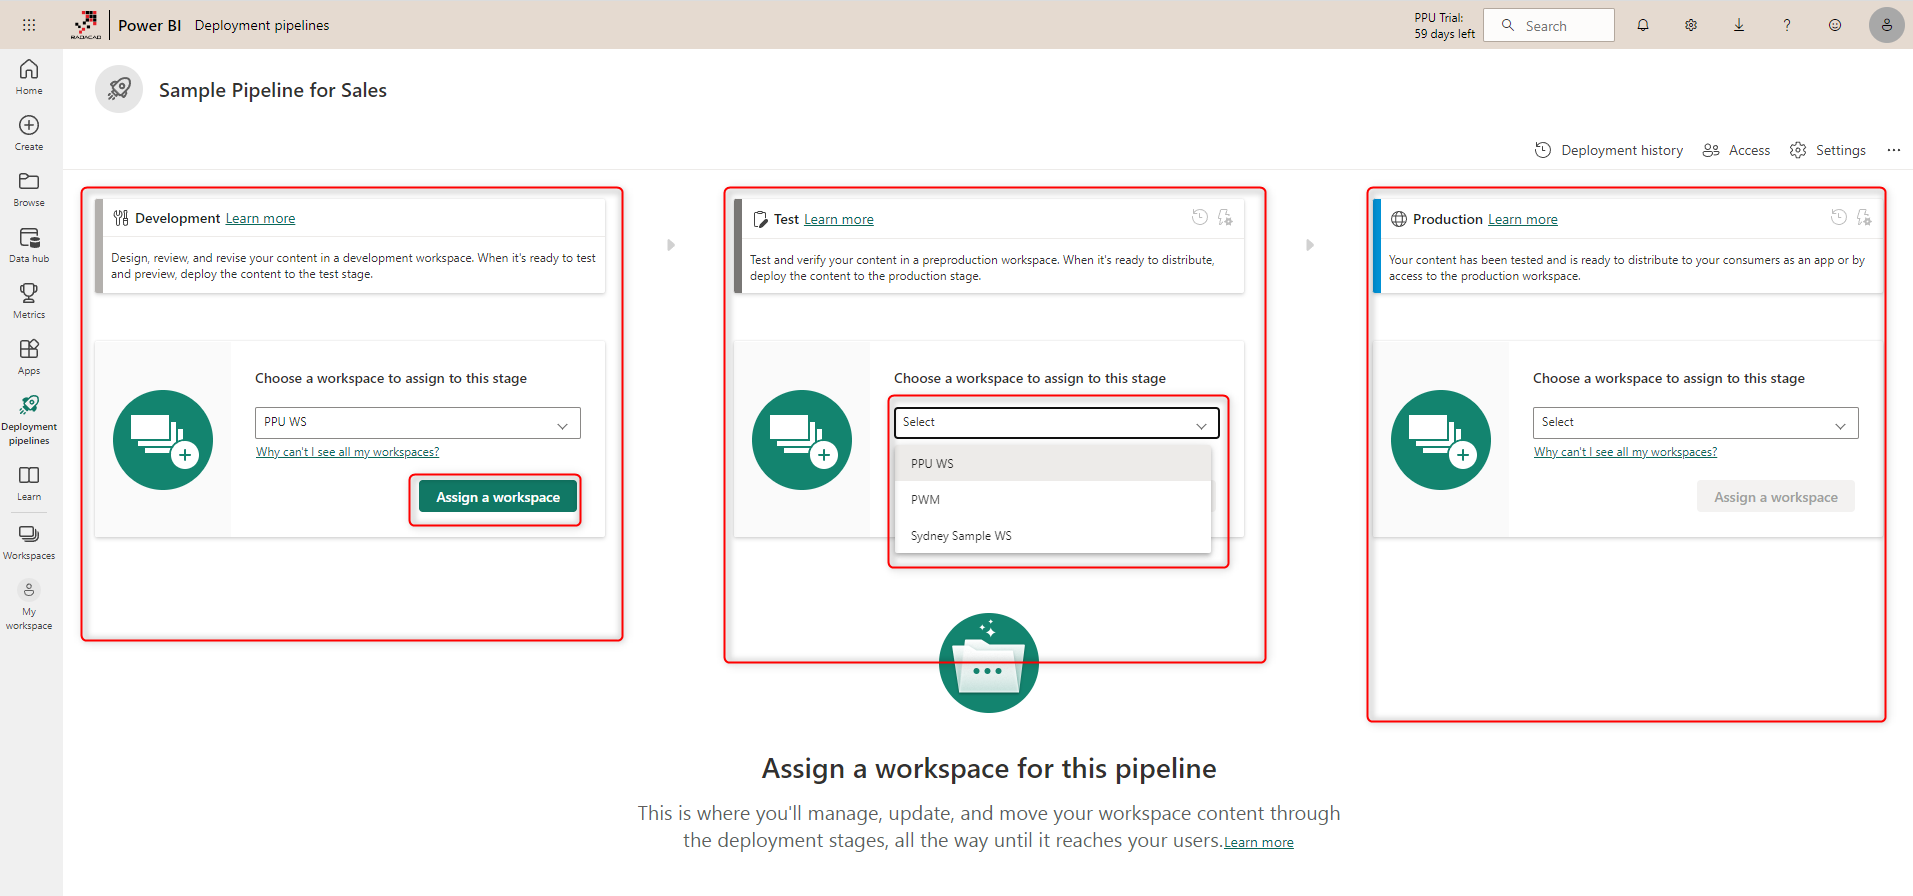Expand the Development workspace dropdown showing PPU WS

[417, 423]
